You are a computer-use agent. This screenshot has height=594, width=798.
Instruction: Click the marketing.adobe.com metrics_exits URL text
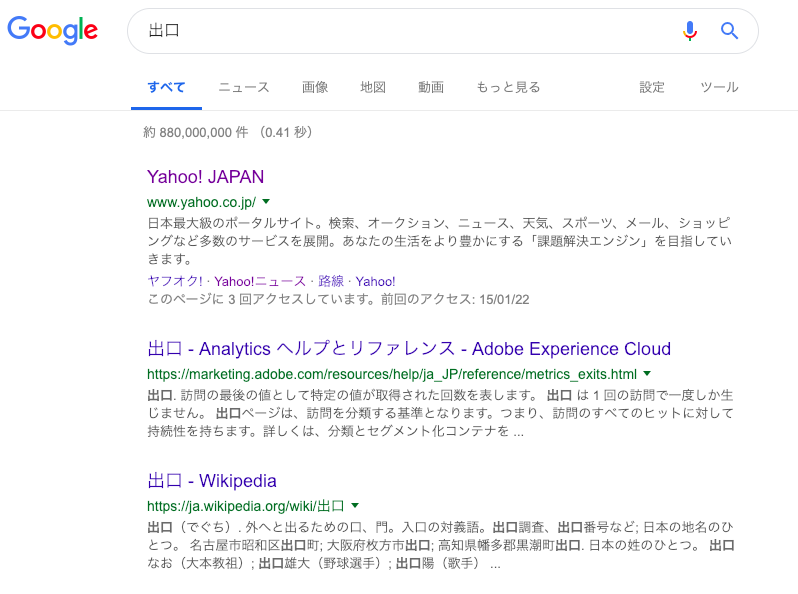pyautogui.click(x=392, y=374)
